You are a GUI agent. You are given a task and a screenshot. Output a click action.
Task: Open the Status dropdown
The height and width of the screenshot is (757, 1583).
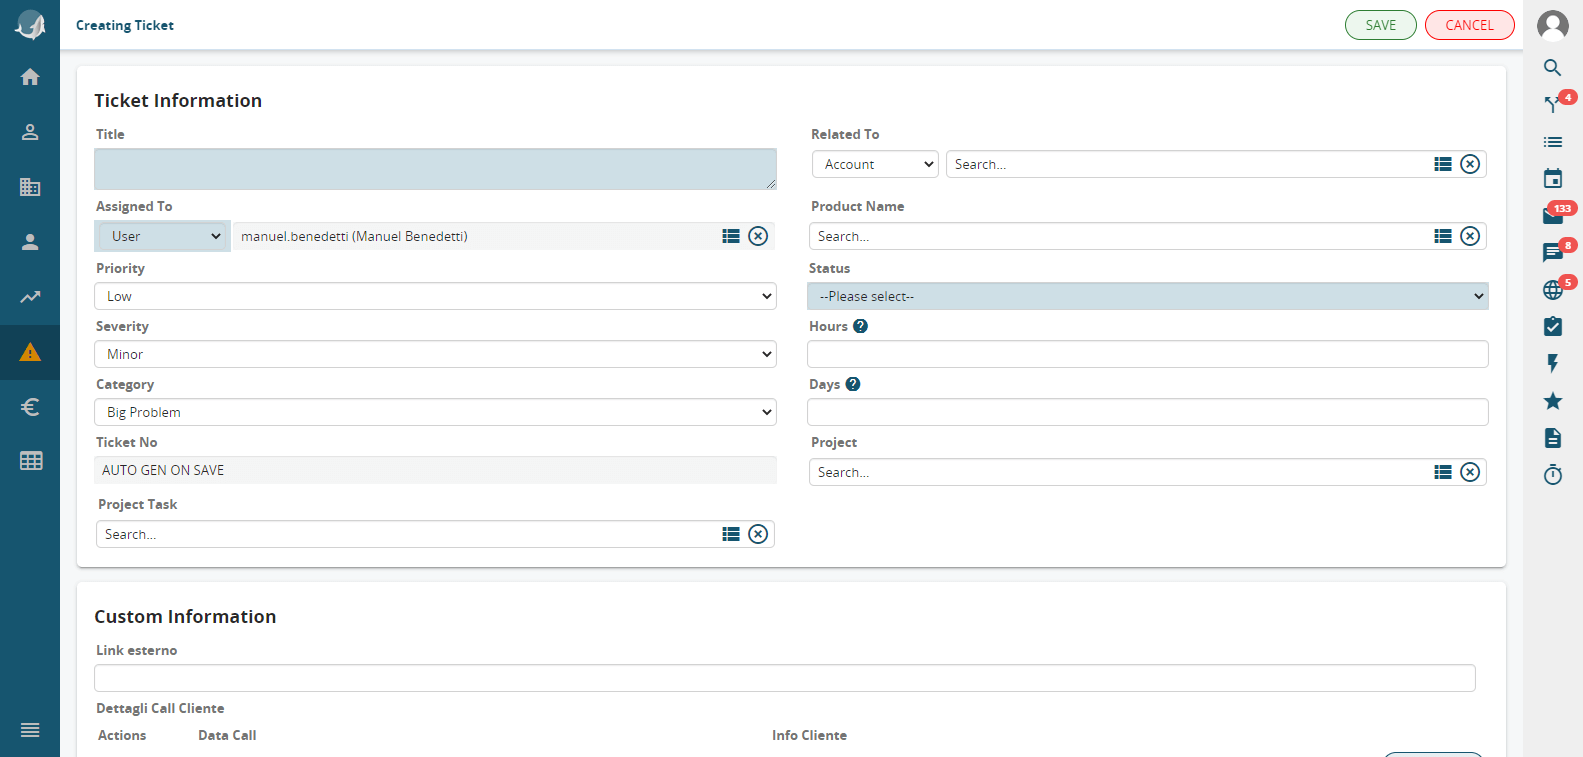coord(1147,296)
